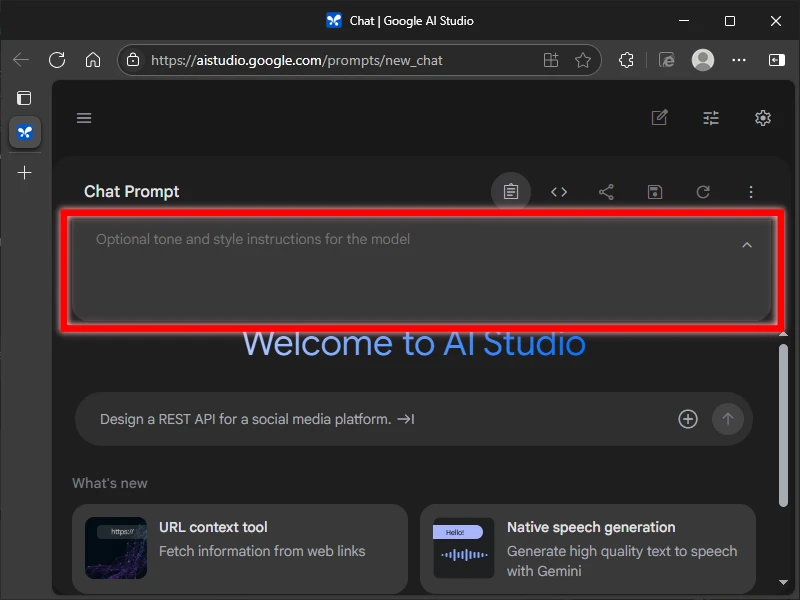Open a new tab with plus
Image resolution: width=800 pixels, height=600 pixels.
point(24,172)
